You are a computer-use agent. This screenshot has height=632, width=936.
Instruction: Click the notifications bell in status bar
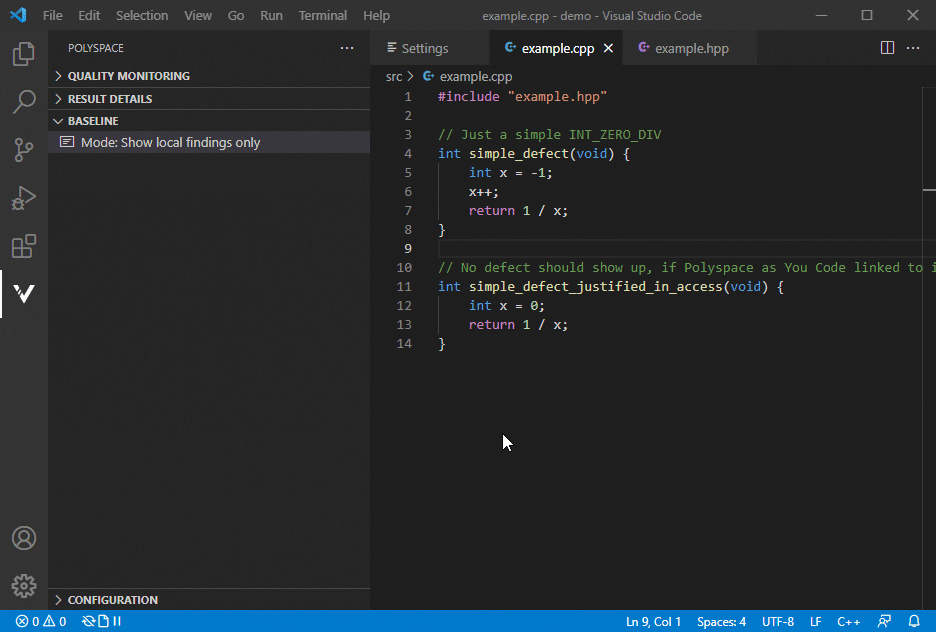tap(913, 621)
